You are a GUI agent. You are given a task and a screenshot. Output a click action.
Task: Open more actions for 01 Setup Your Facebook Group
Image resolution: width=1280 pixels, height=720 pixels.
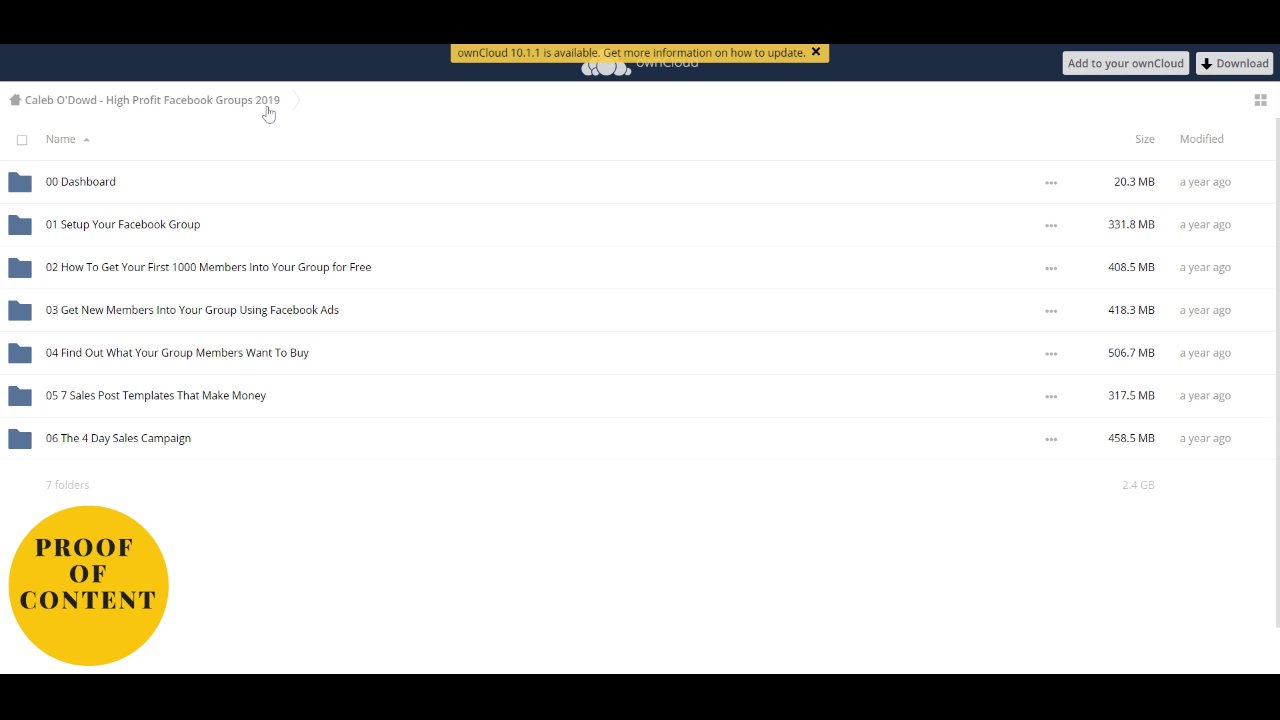point(1051,226)
